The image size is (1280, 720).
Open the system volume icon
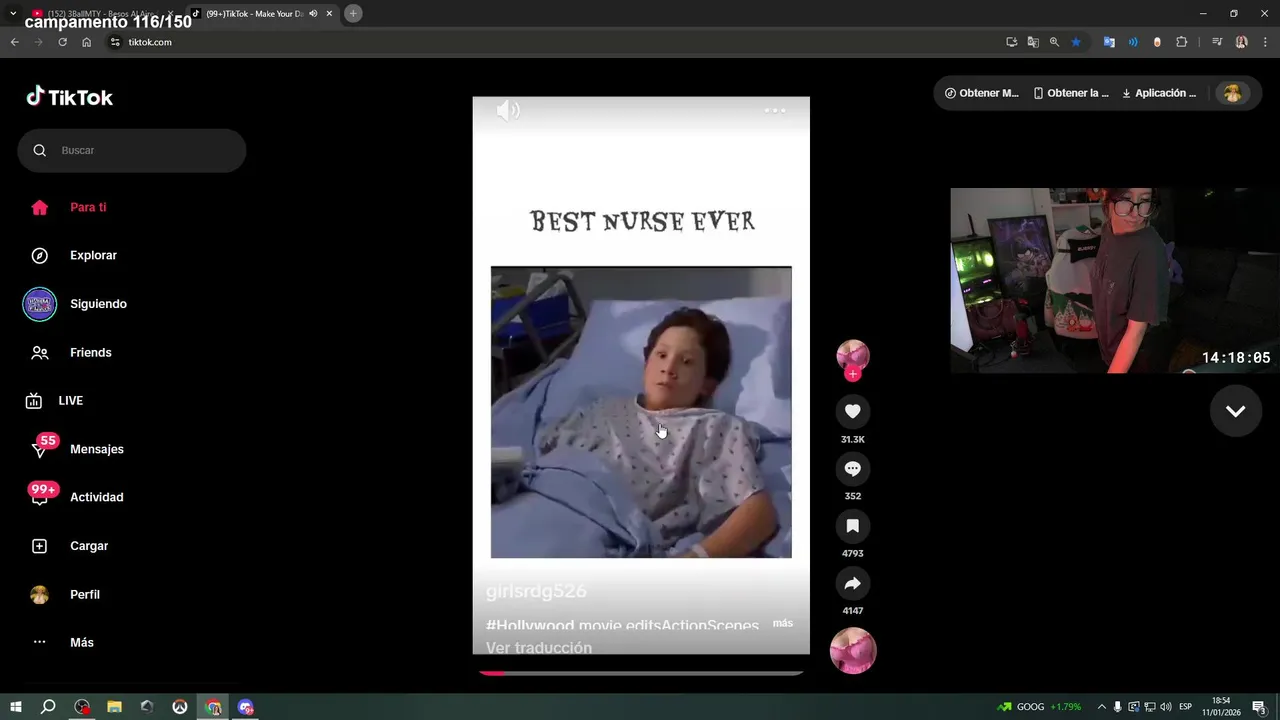tap(1166, 707)
